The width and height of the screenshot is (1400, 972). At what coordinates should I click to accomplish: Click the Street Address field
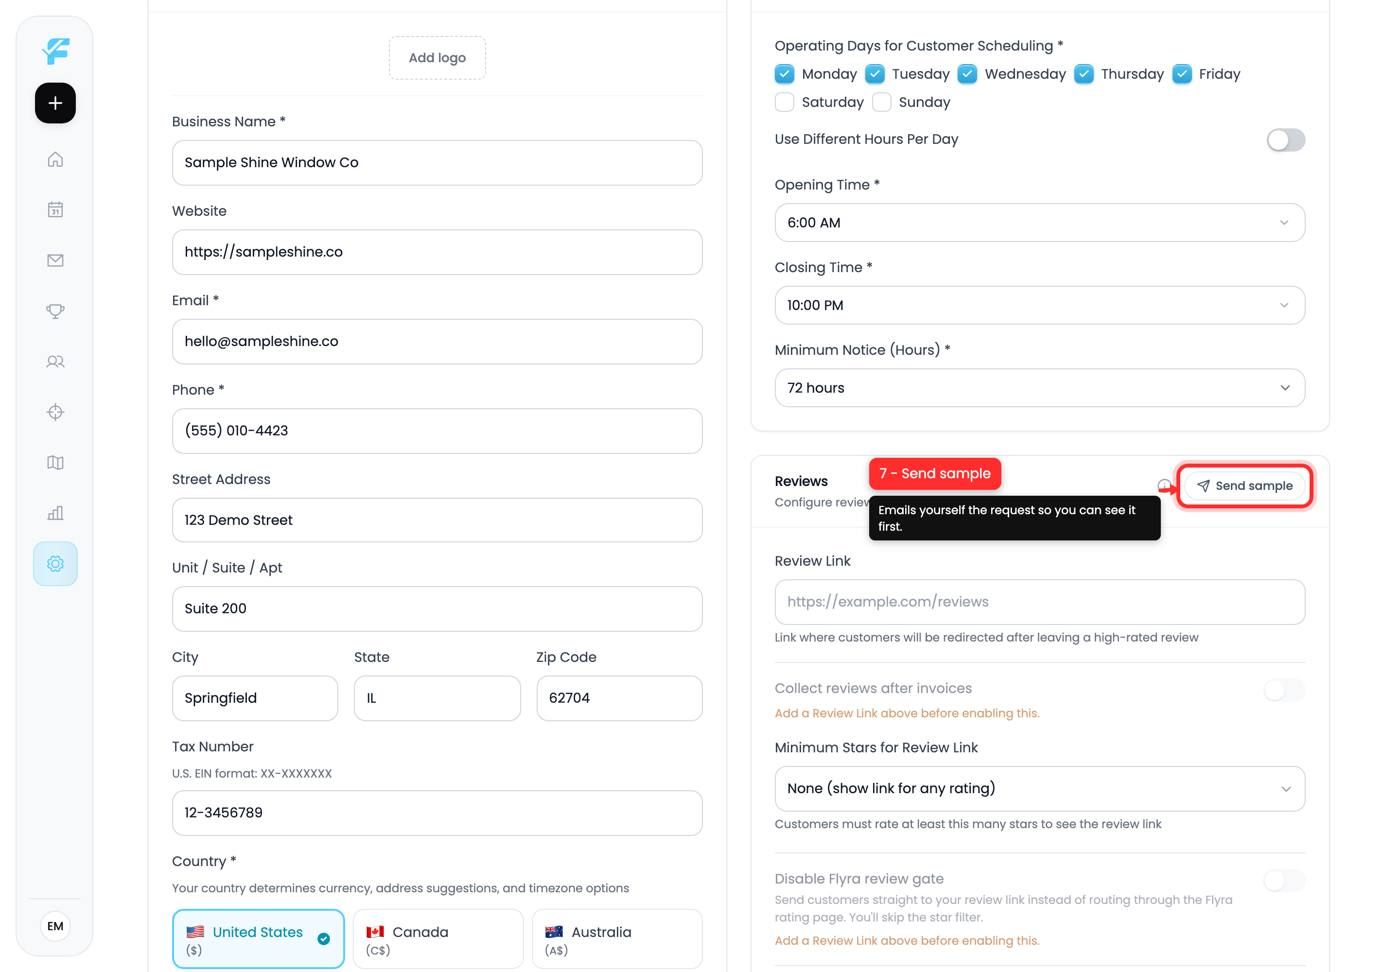click(x=437, y=520)
